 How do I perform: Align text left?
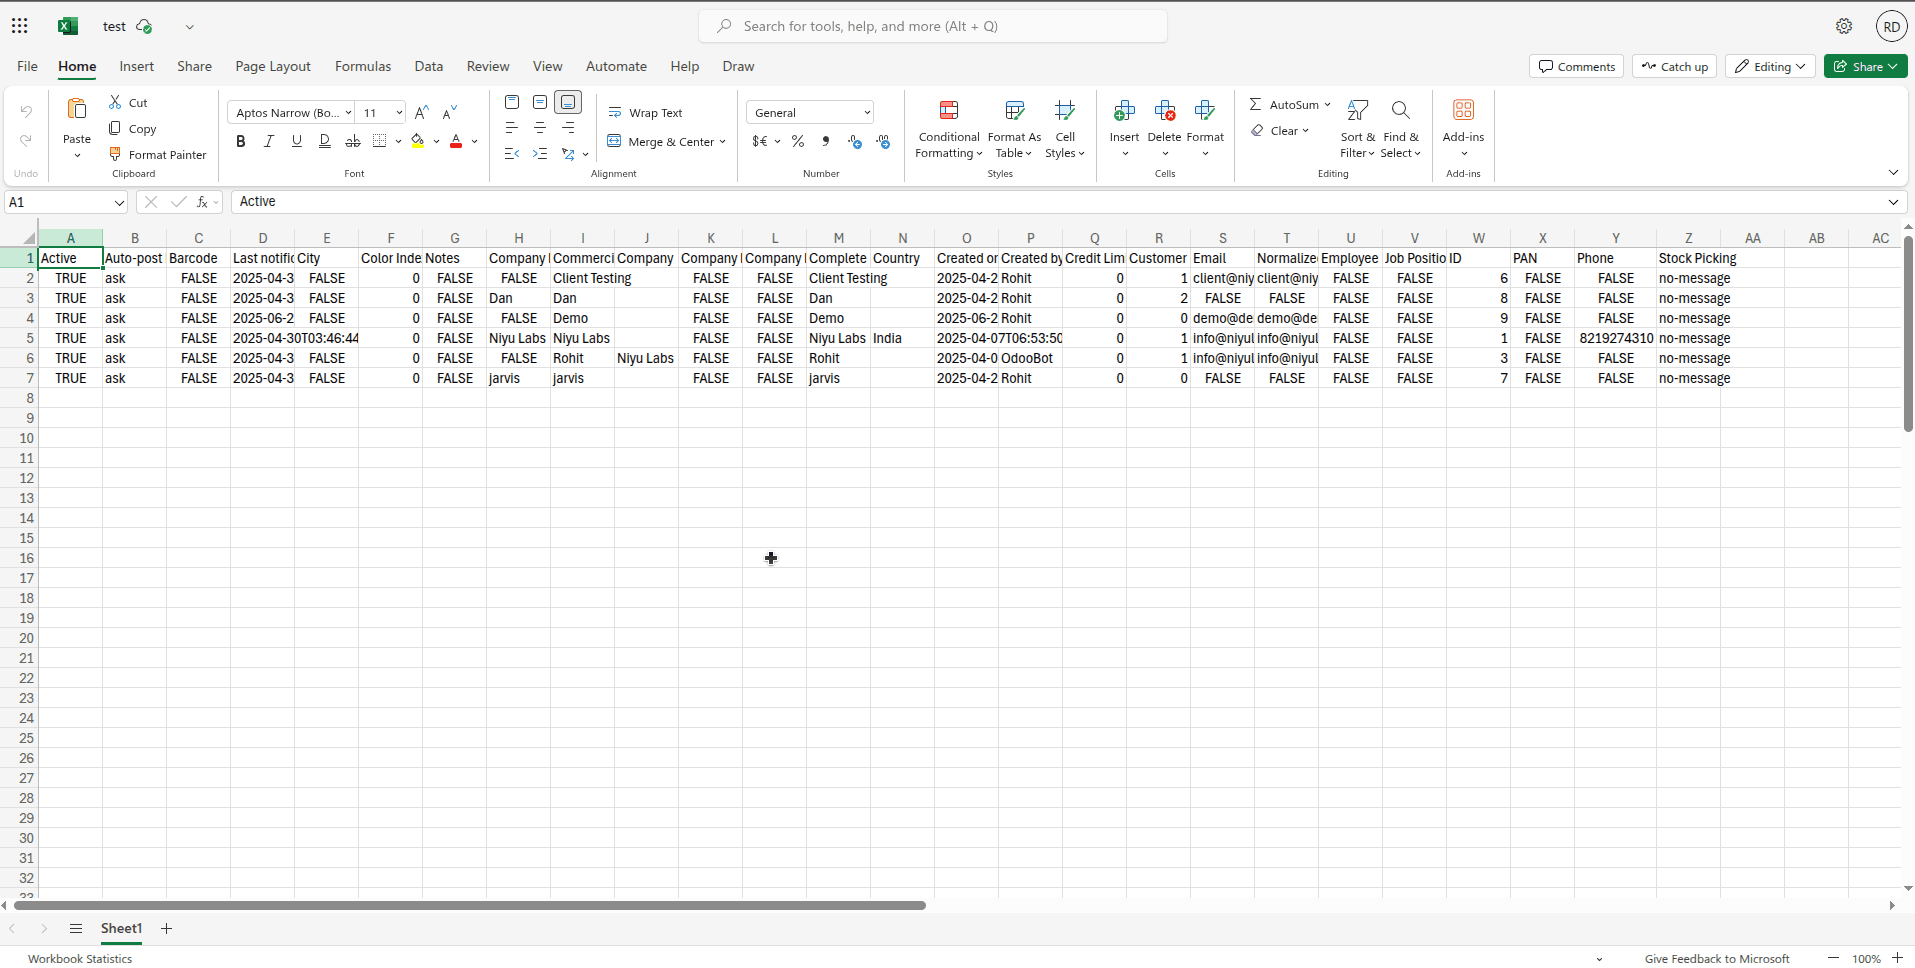[x=512, y=128]
